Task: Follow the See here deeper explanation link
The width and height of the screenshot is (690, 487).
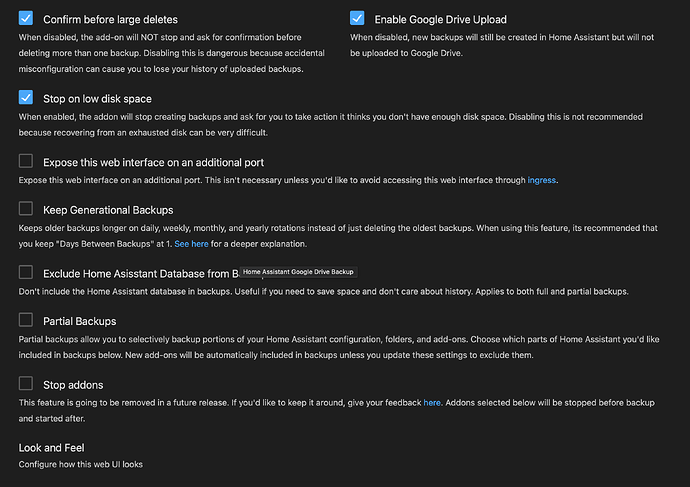Action: (191, 244)
